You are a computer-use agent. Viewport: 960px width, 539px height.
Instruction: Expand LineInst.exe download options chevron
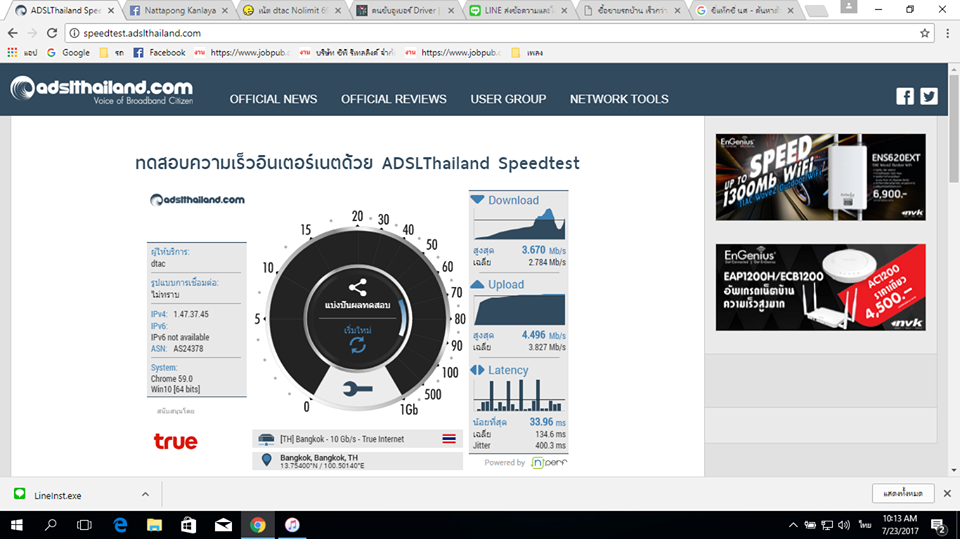coord(145,494)
